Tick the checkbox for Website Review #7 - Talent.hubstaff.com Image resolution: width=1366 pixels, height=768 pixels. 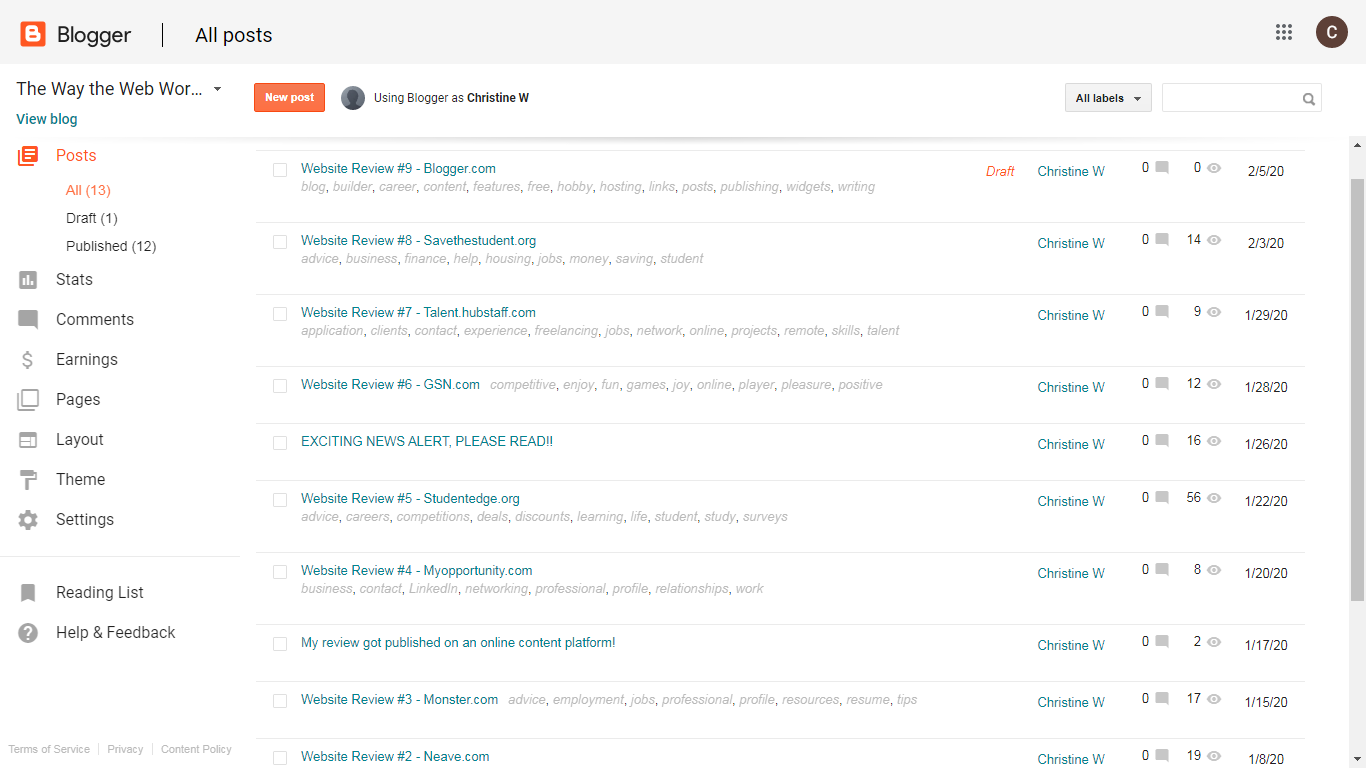(280, 314)
